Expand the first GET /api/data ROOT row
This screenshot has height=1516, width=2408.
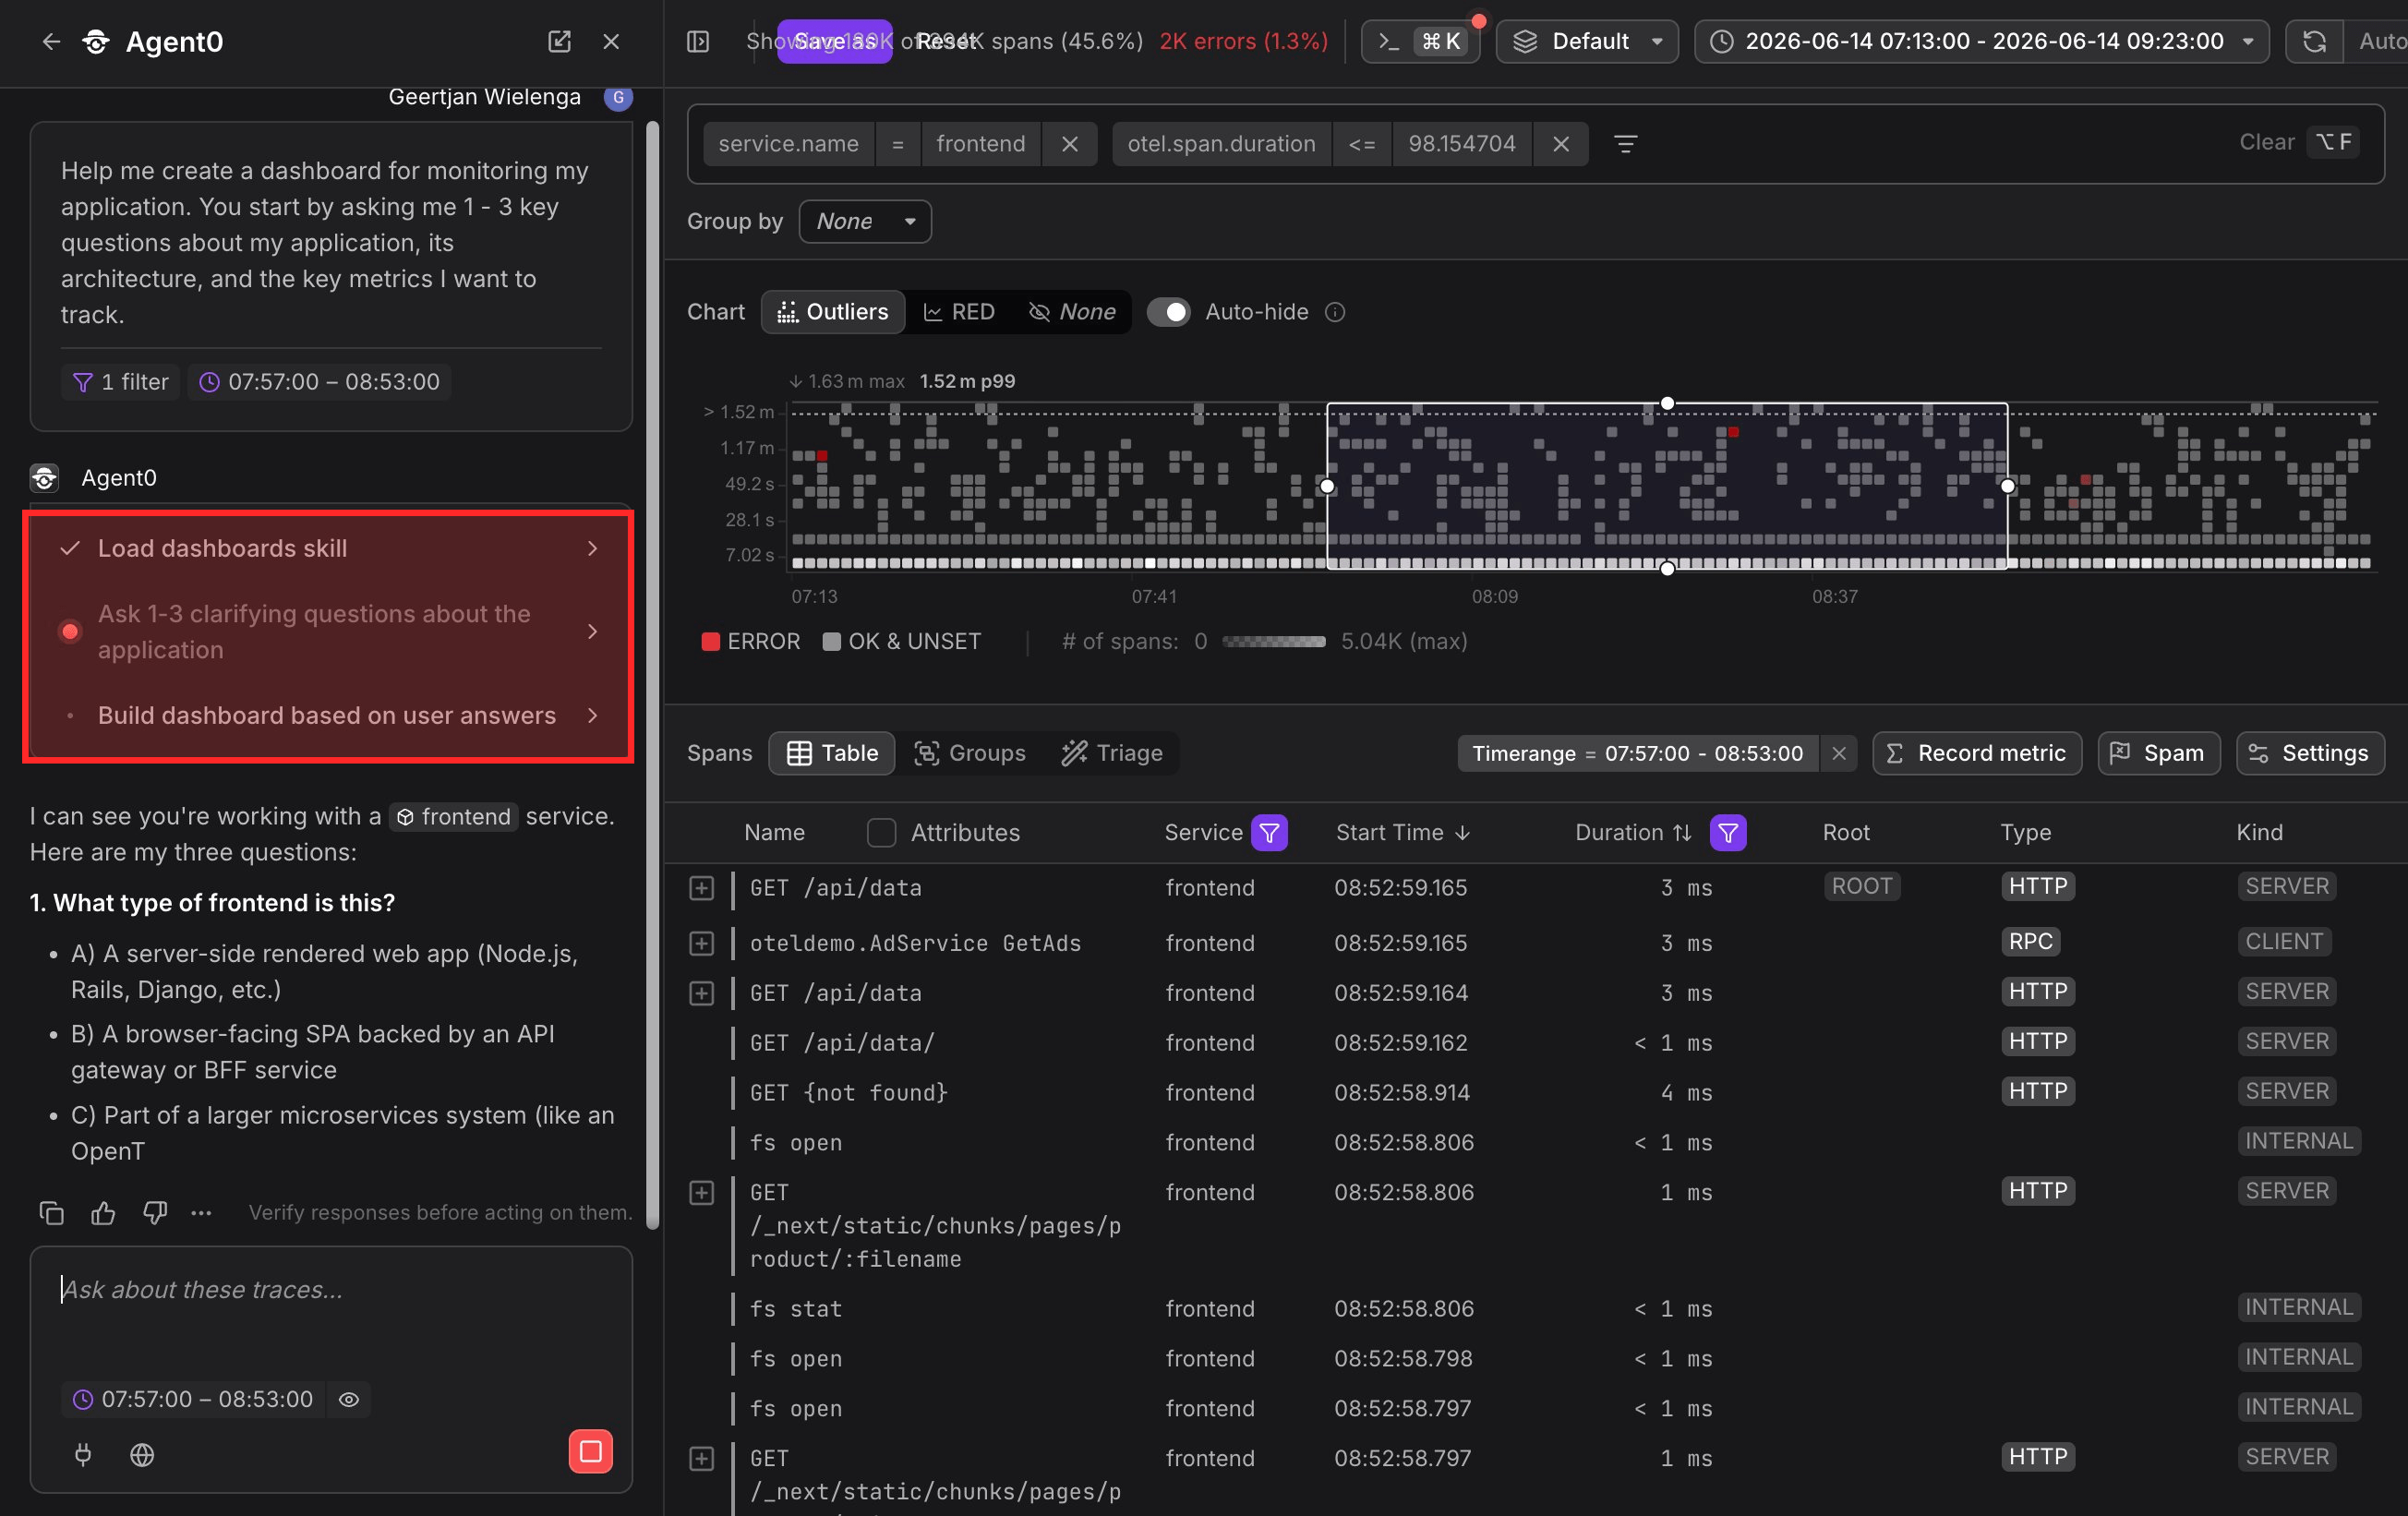702,888
